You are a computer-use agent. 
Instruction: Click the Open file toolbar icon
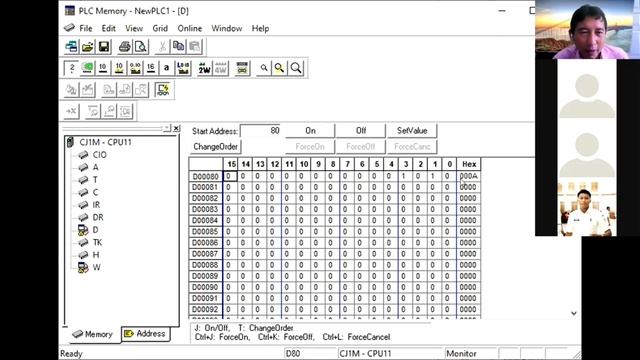[x=87, y=47]
